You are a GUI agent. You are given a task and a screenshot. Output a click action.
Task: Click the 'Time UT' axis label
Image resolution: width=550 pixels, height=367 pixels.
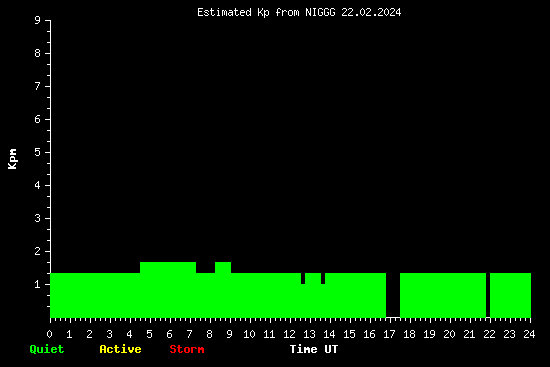pos(314,349)
